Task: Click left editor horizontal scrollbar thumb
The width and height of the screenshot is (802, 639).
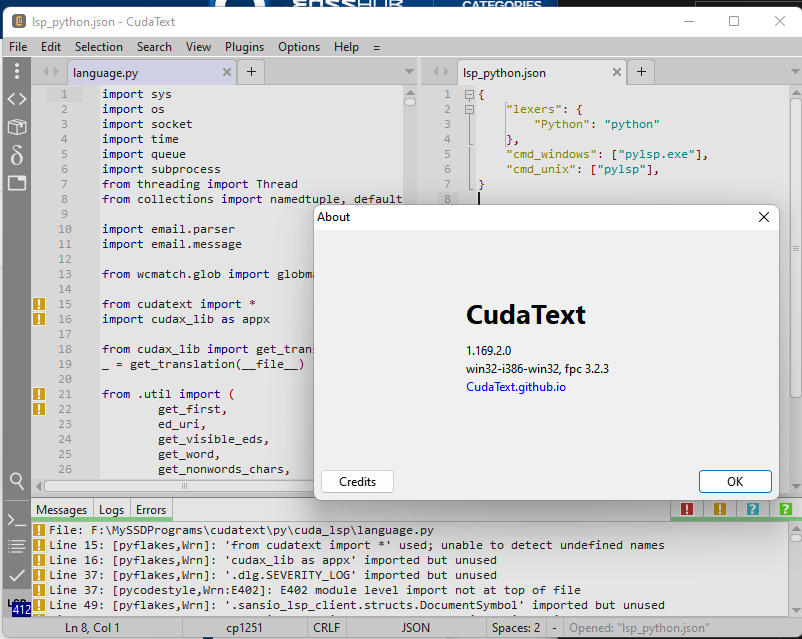Action: pos(184,486)
